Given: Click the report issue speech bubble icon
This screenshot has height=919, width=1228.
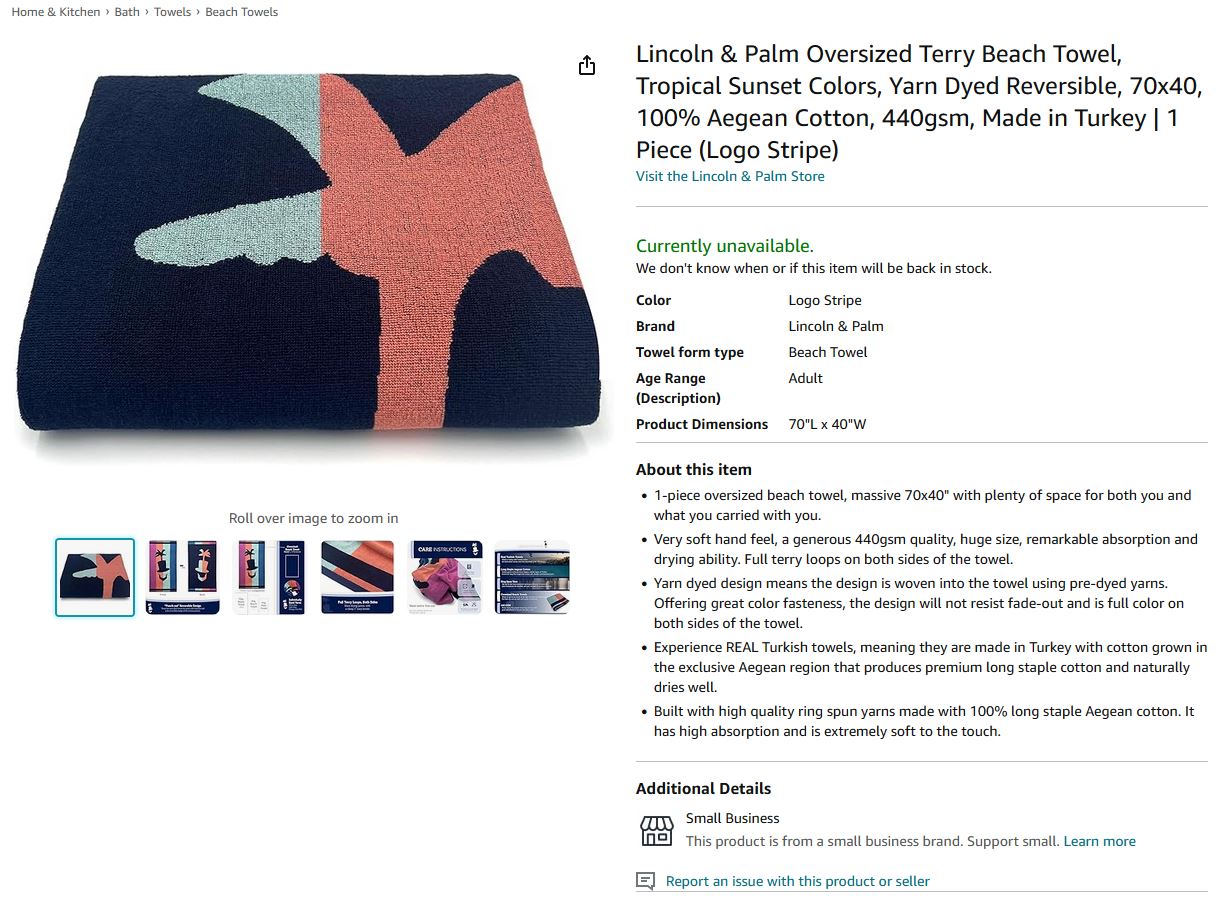Looking at the screenshot, I should [x=647, y=881].
